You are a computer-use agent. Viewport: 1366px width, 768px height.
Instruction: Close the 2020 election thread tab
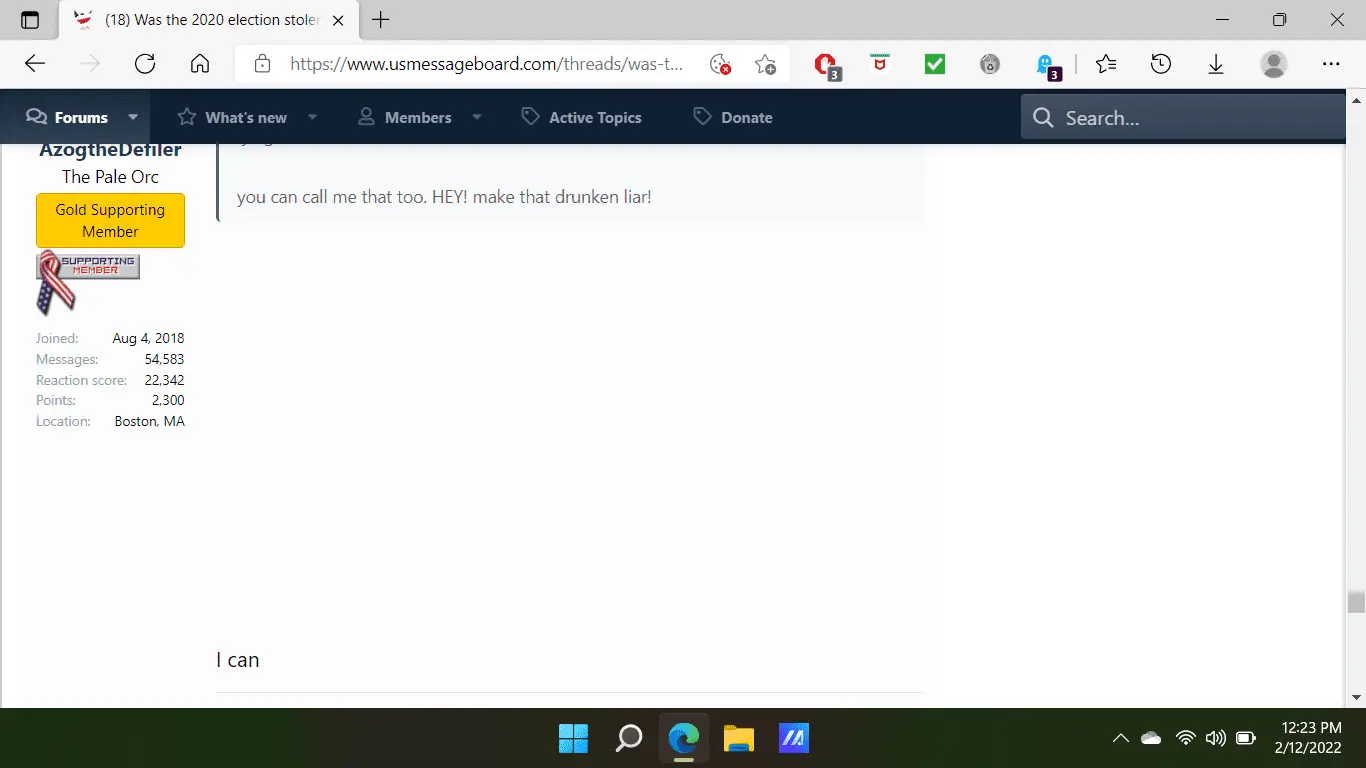337,20
